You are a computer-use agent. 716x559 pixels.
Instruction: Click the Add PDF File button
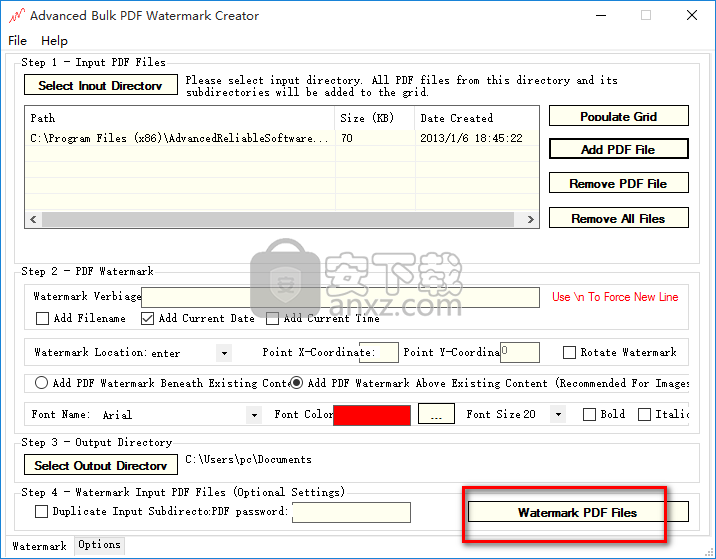pos(618,149)
